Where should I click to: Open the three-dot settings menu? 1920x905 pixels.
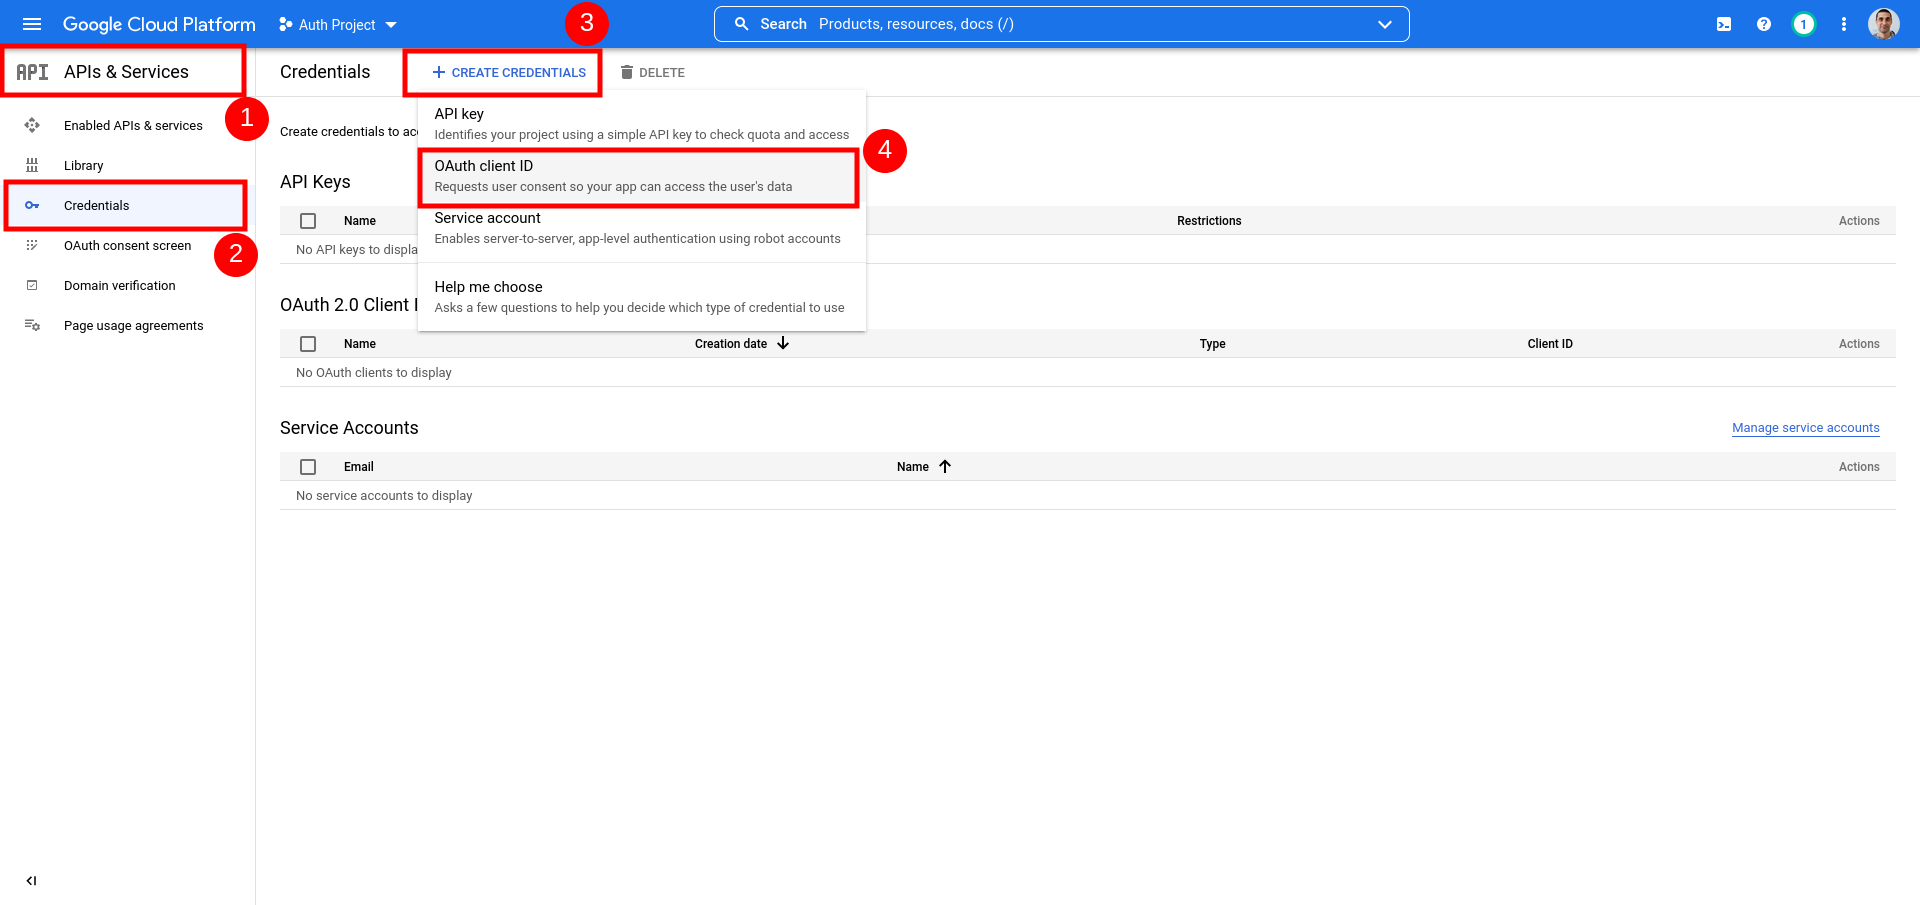(1844, 24)
